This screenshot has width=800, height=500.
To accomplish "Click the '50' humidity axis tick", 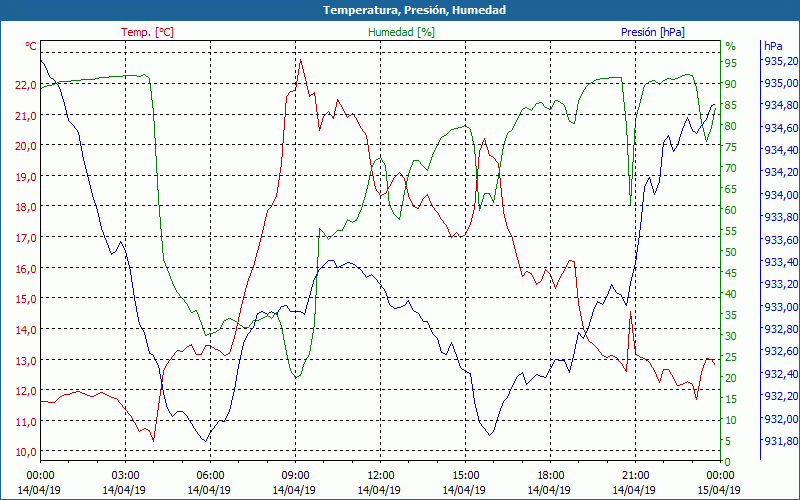I will (731, 252).
